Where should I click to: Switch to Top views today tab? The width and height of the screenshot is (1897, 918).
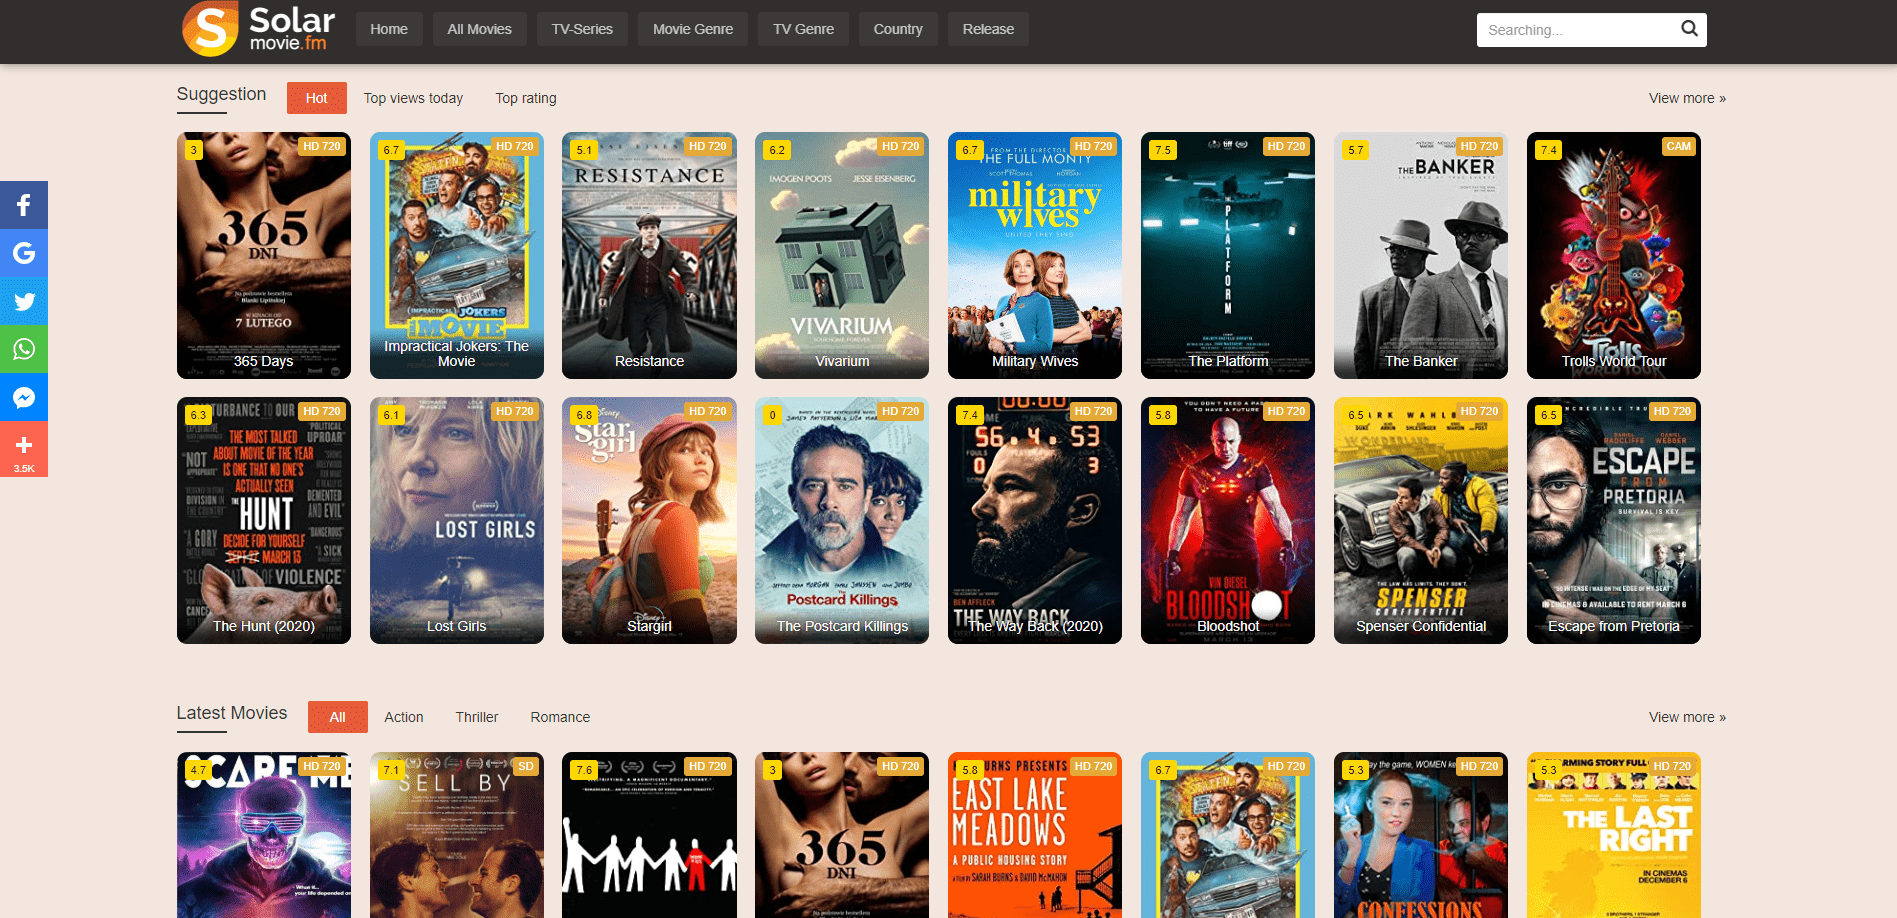click(x=413, y=98)
